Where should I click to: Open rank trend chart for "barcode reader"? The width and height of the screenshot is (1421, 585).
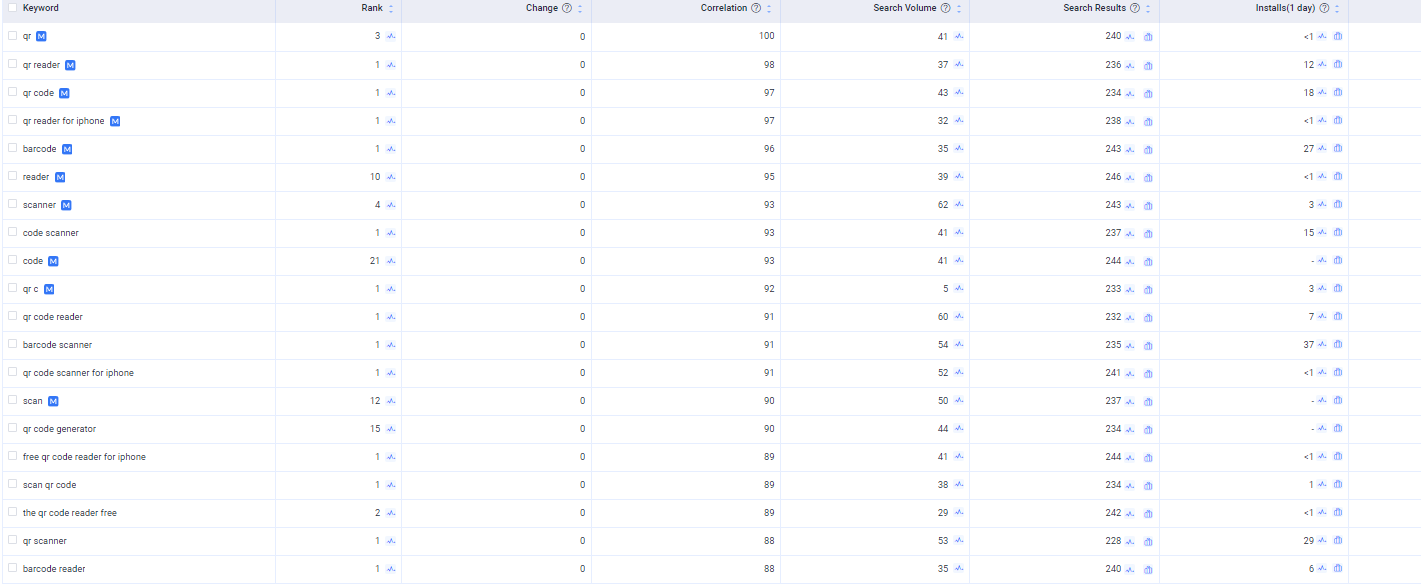tap(391, 568)
